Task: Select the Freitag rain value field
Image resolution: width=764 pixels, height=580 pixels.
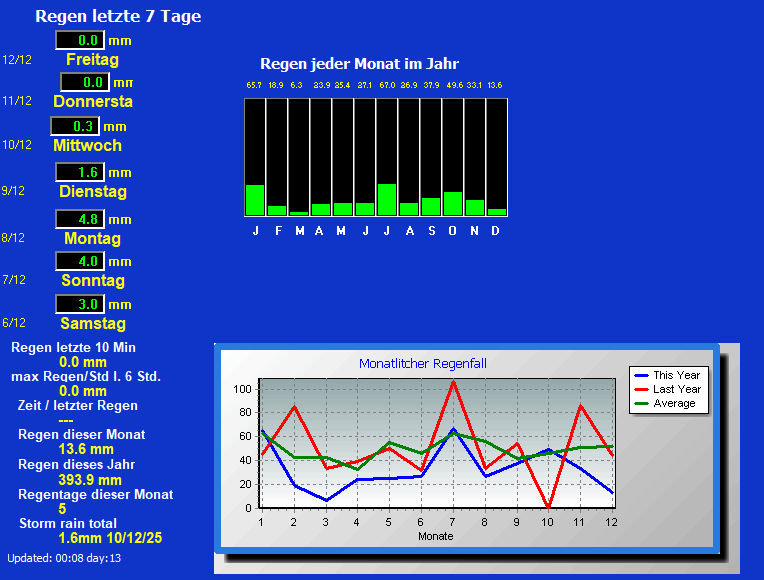Action: pyautogui.click(x=79, y=40)
